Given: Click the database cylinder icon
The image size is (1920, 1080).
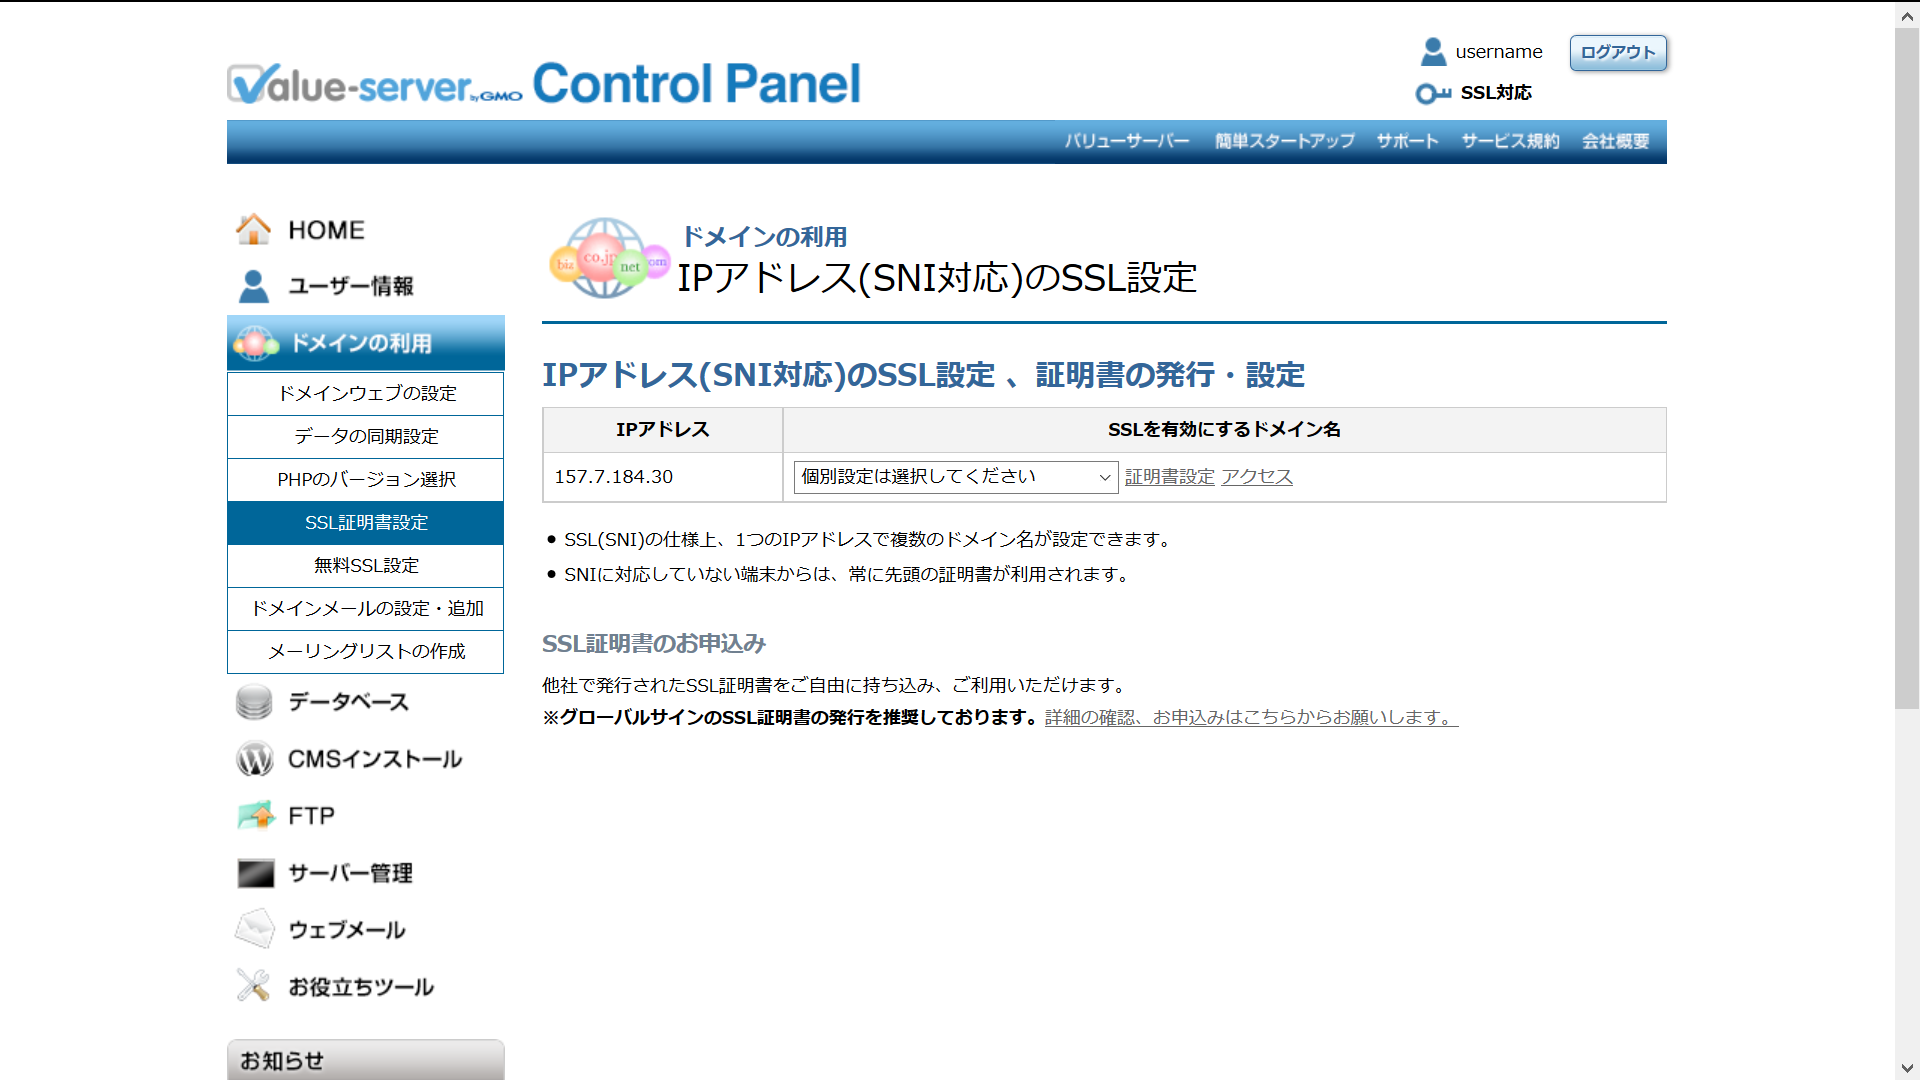Looking at the screenshot, I should pyautogui.click(x=253, y=702).
